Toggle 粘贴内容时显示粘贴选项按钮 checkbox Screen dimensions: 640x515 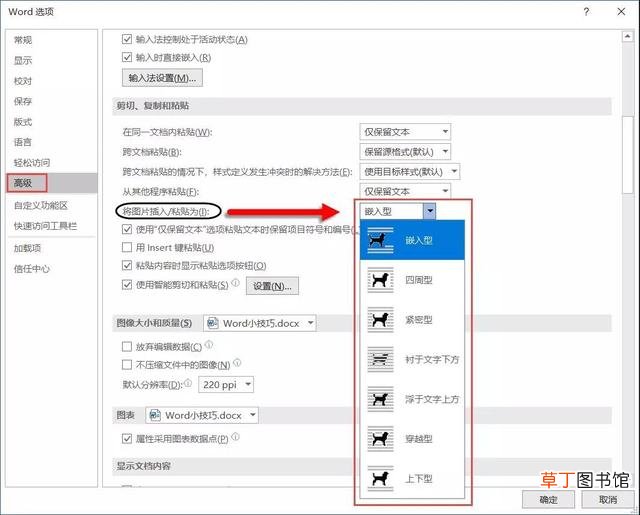[x=127, y=266]
